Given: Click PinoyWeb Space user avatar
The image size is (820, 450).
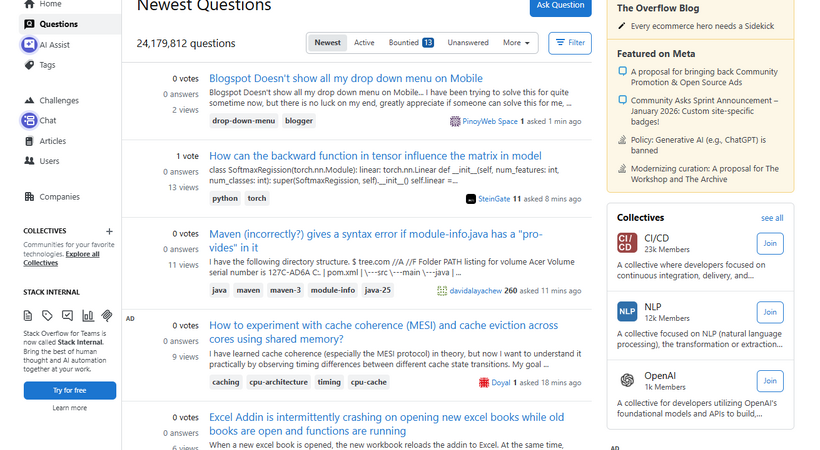Looking at the screenshot, I should click(455, 121).
